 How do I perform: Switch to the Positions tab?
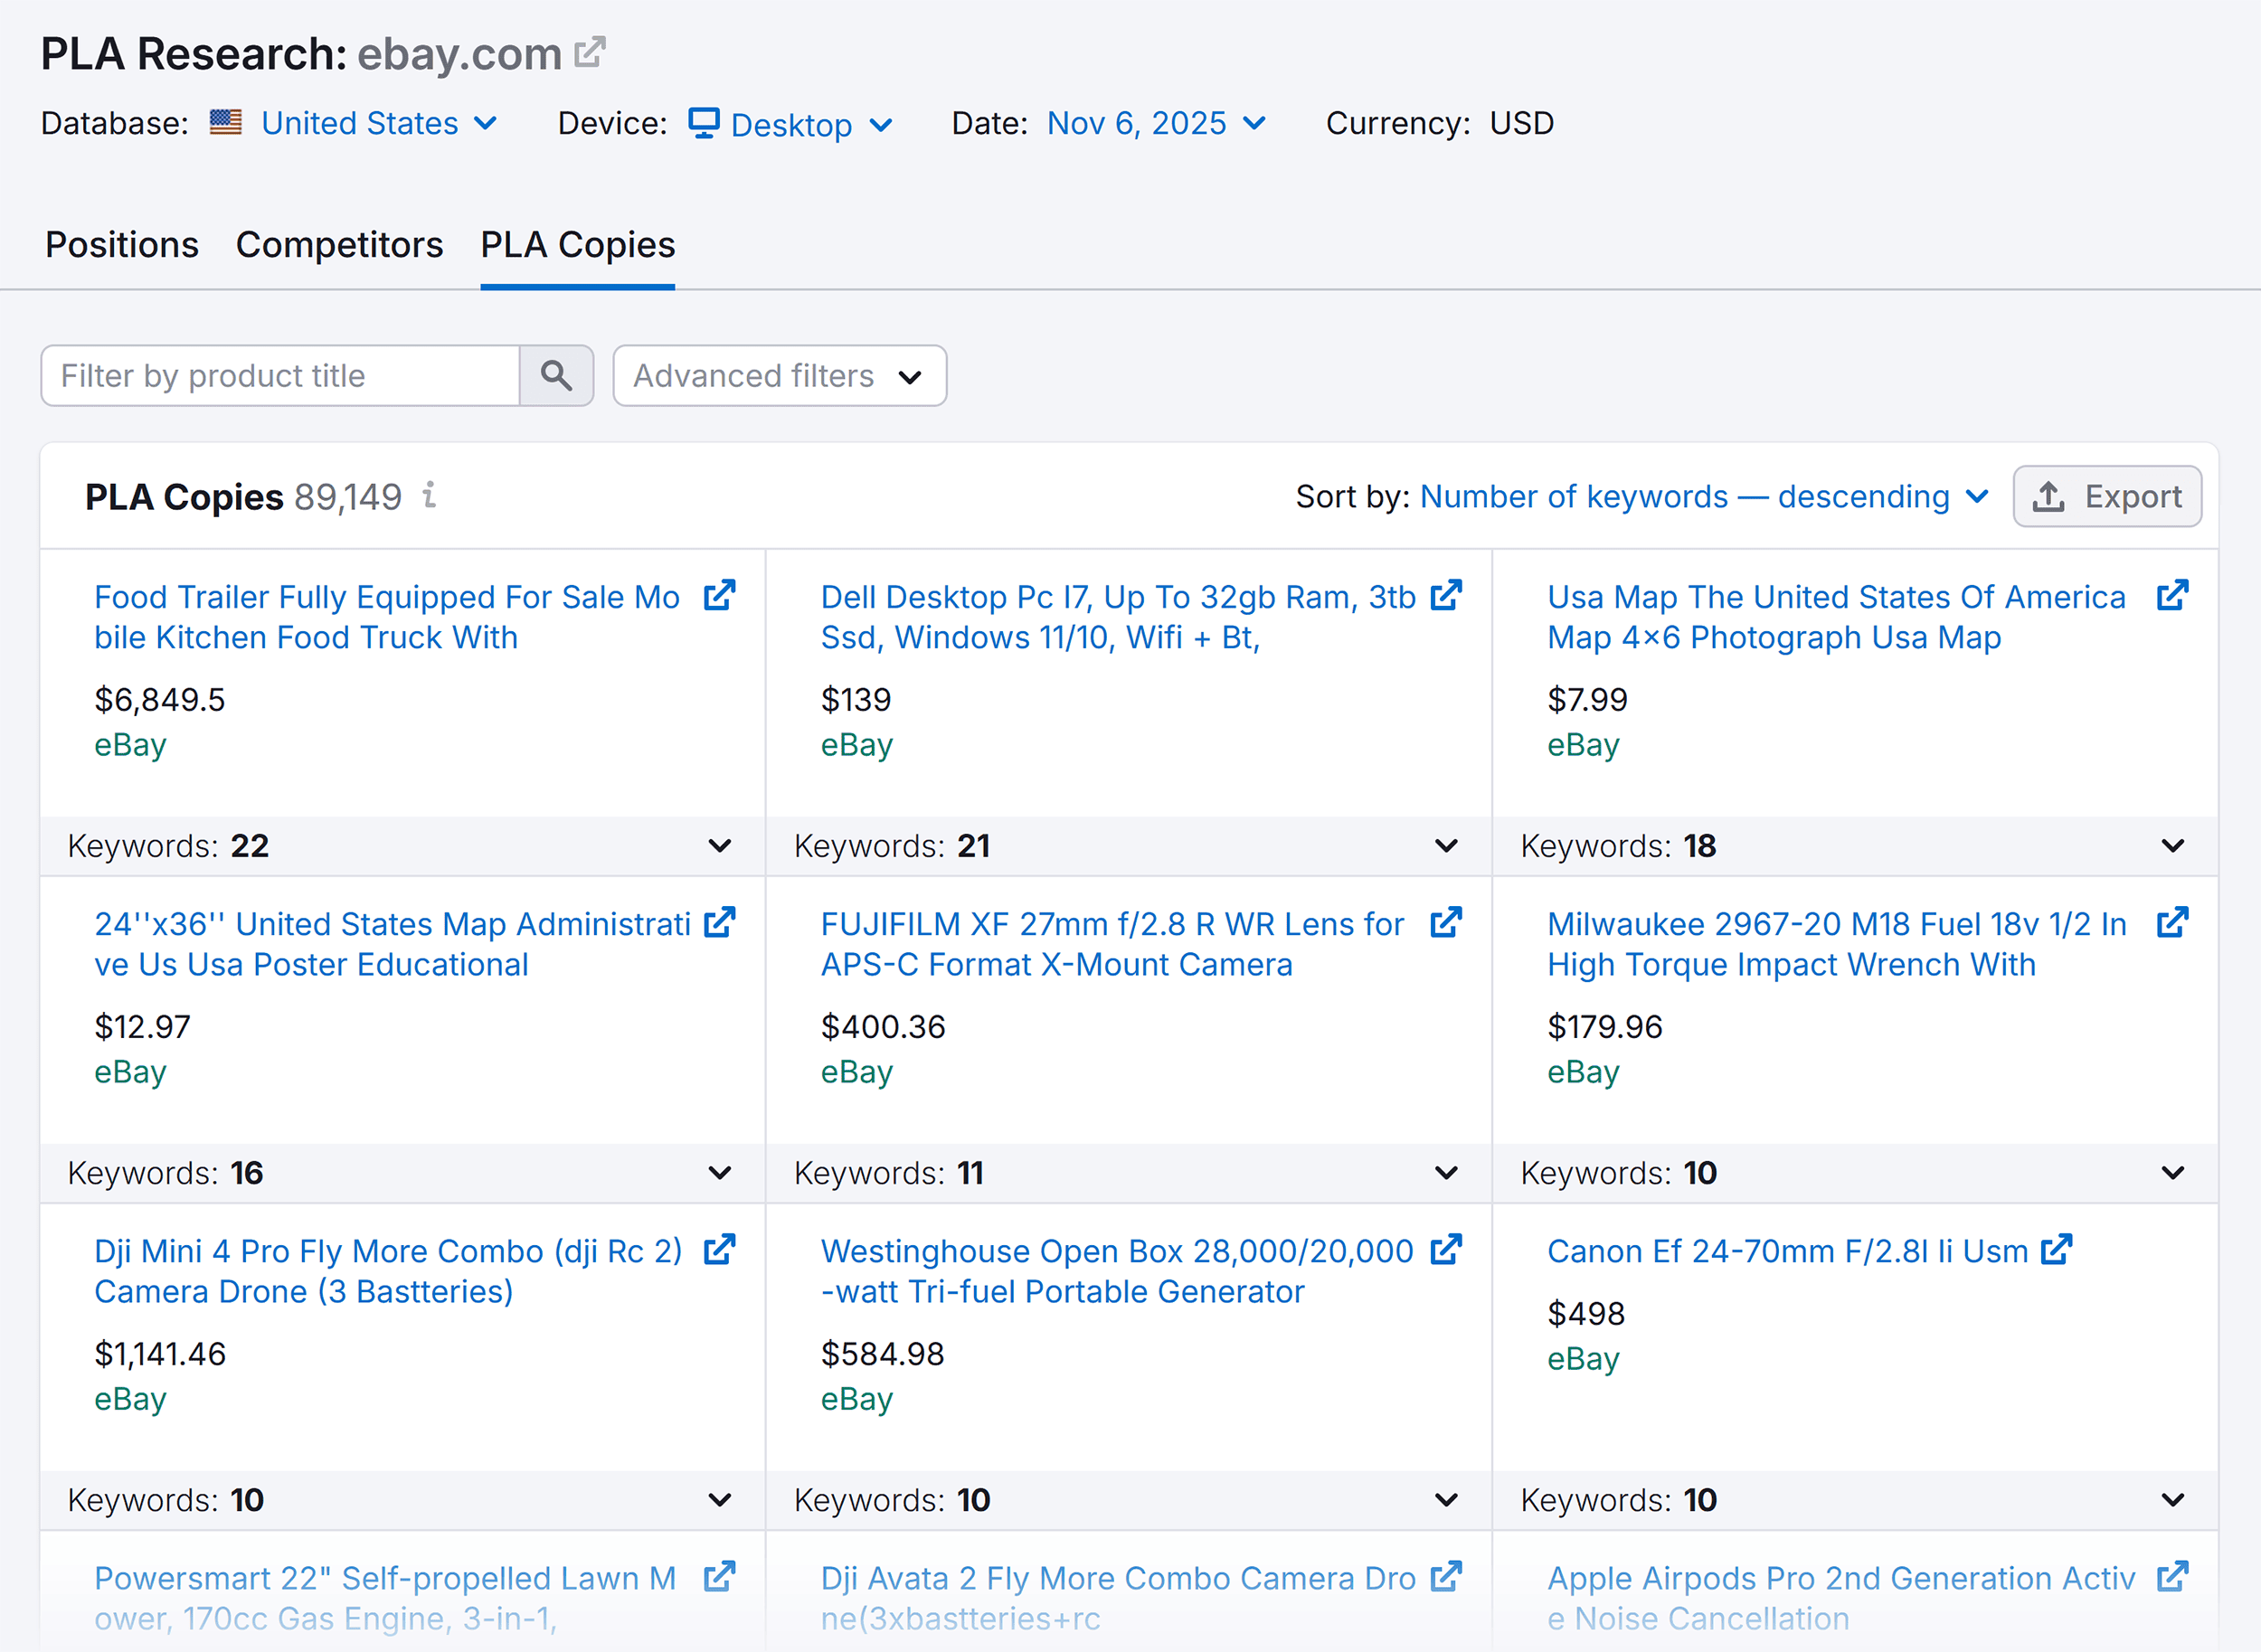coord(121,245)
